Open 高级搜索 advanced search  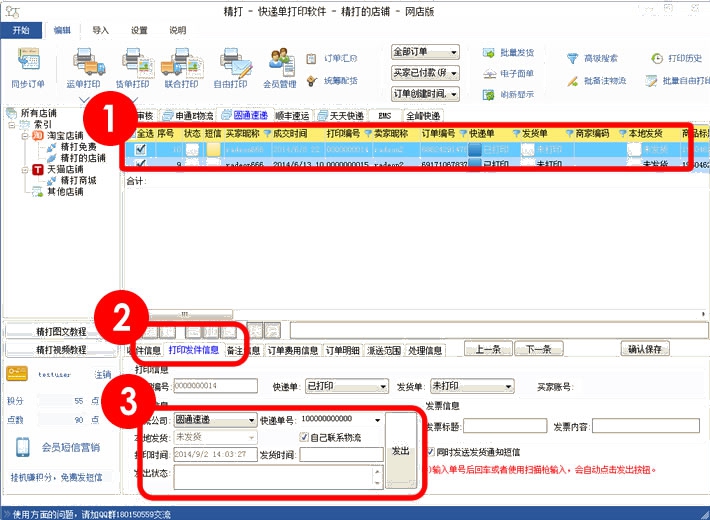coord(592,58)
